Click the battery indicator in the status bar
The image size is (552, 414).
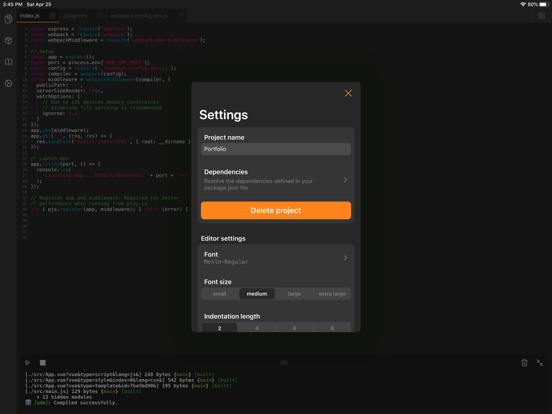[x=544, y=4]
